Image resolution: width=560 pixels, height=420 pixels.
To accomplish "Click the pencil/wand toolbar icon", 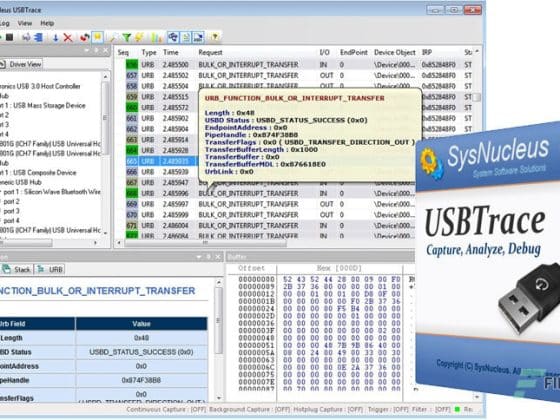I will [113, 38].
